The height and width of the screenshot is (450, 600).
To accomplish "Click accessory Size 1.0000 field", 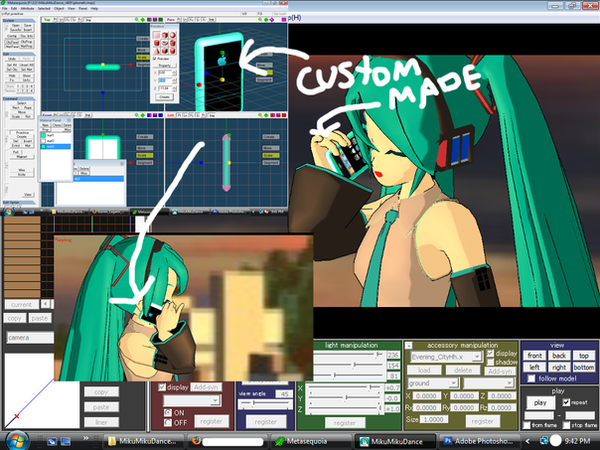I will tap(434, 419).
